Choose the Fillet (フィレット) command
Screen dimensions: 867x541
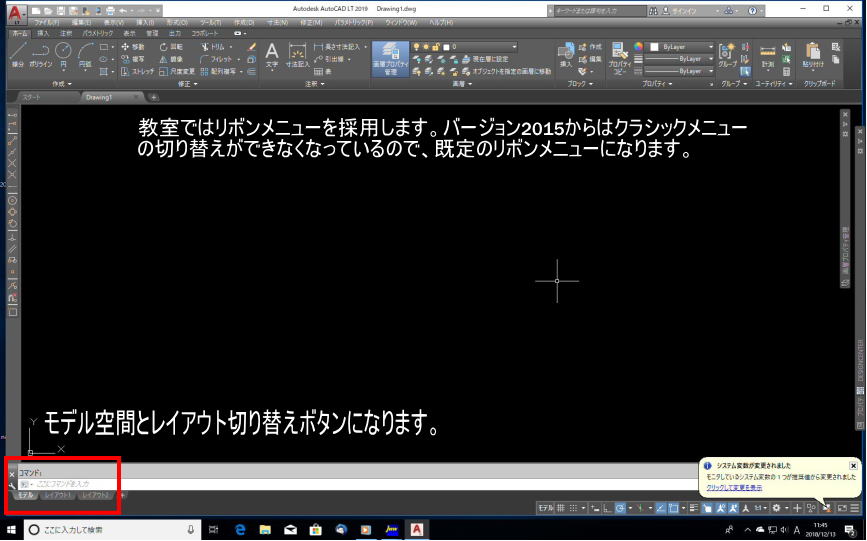pos(217,59)
